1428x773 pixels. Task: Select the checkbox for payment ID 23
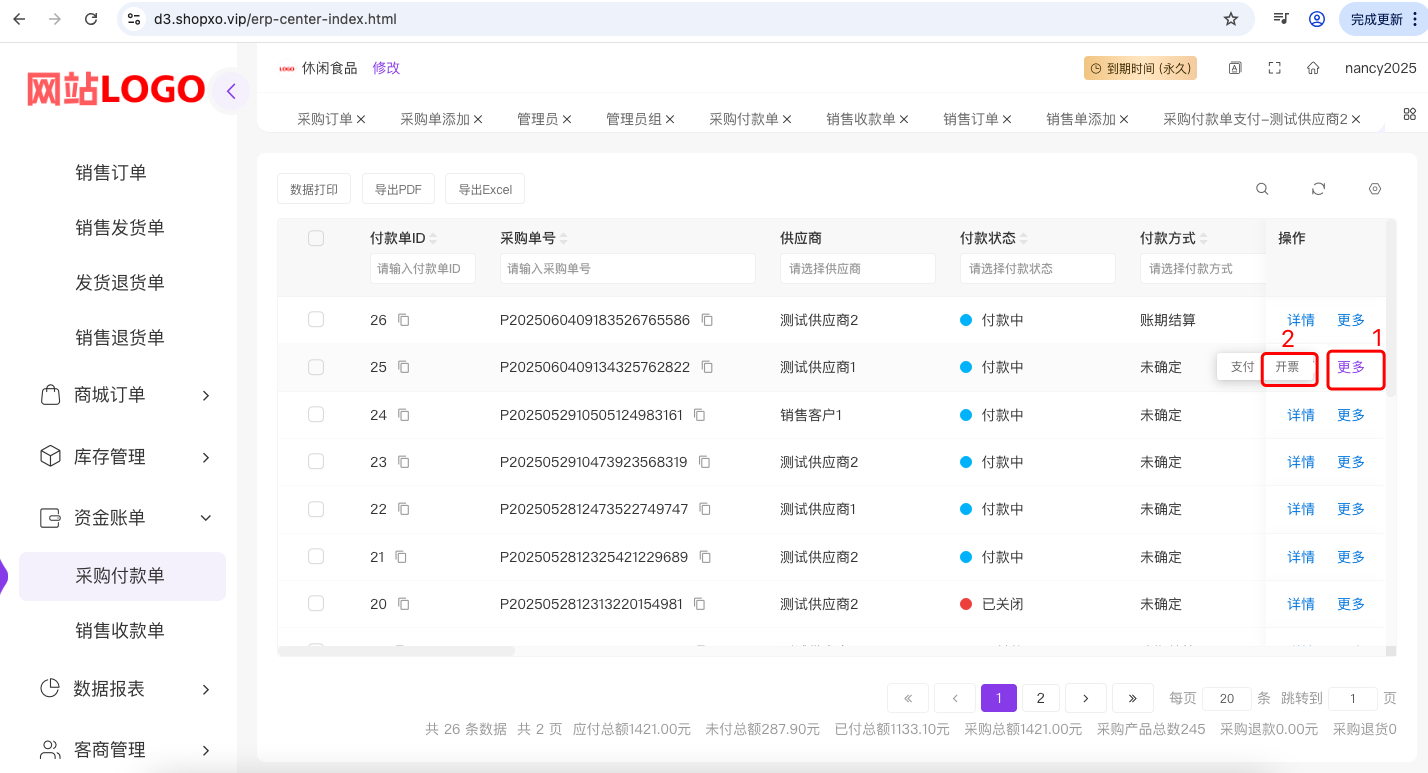point(316,461)
